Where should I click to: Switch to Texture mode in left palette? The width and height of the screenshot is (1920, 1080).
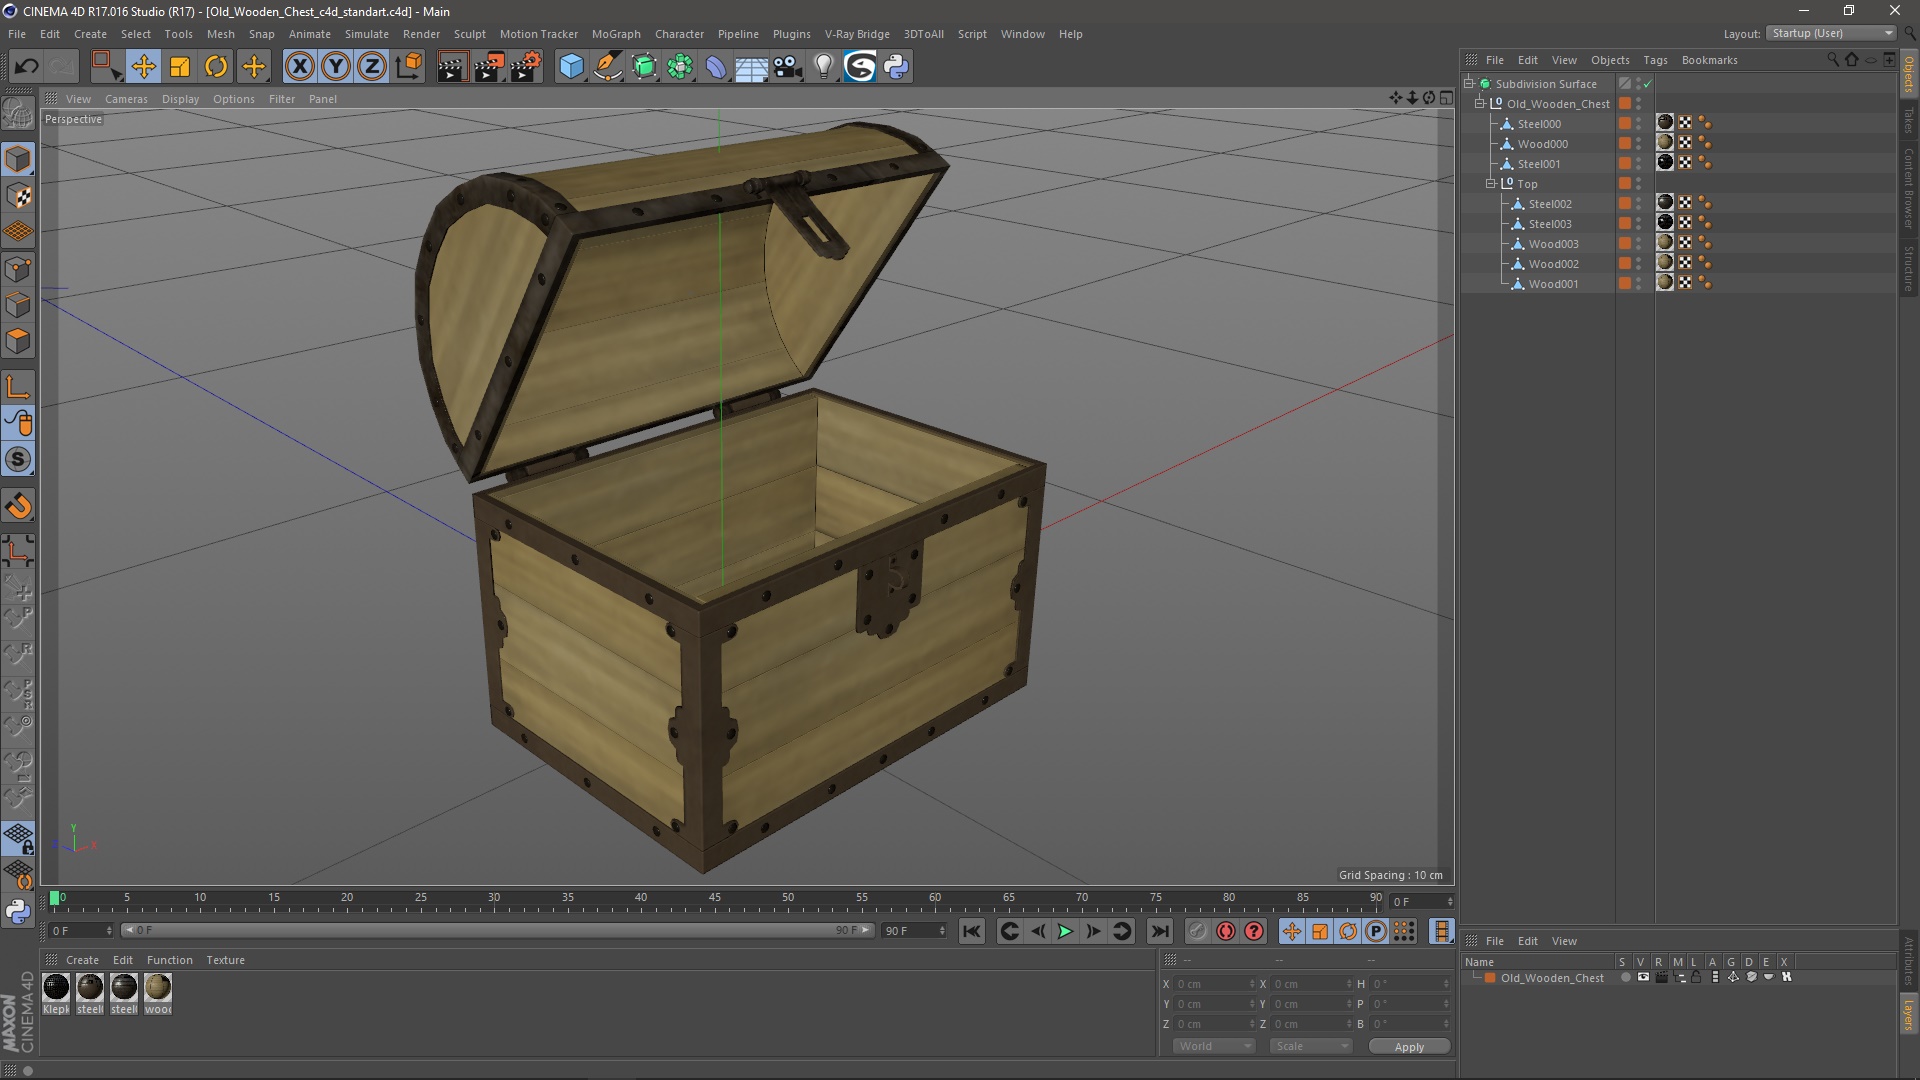point(18,196)
